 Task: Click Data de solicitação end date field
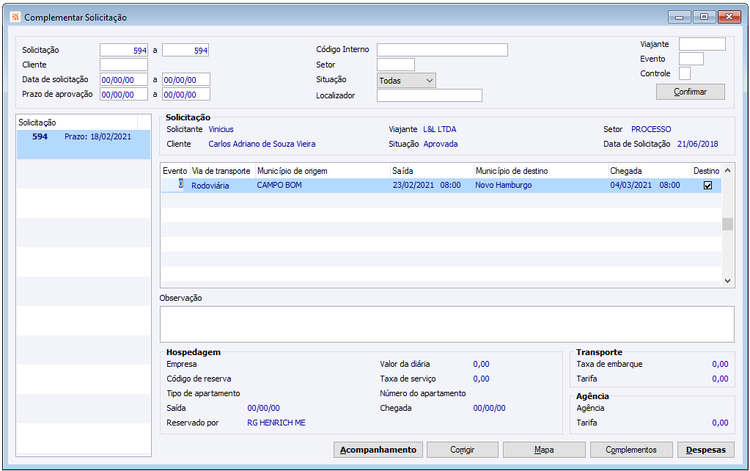[186, 80]
